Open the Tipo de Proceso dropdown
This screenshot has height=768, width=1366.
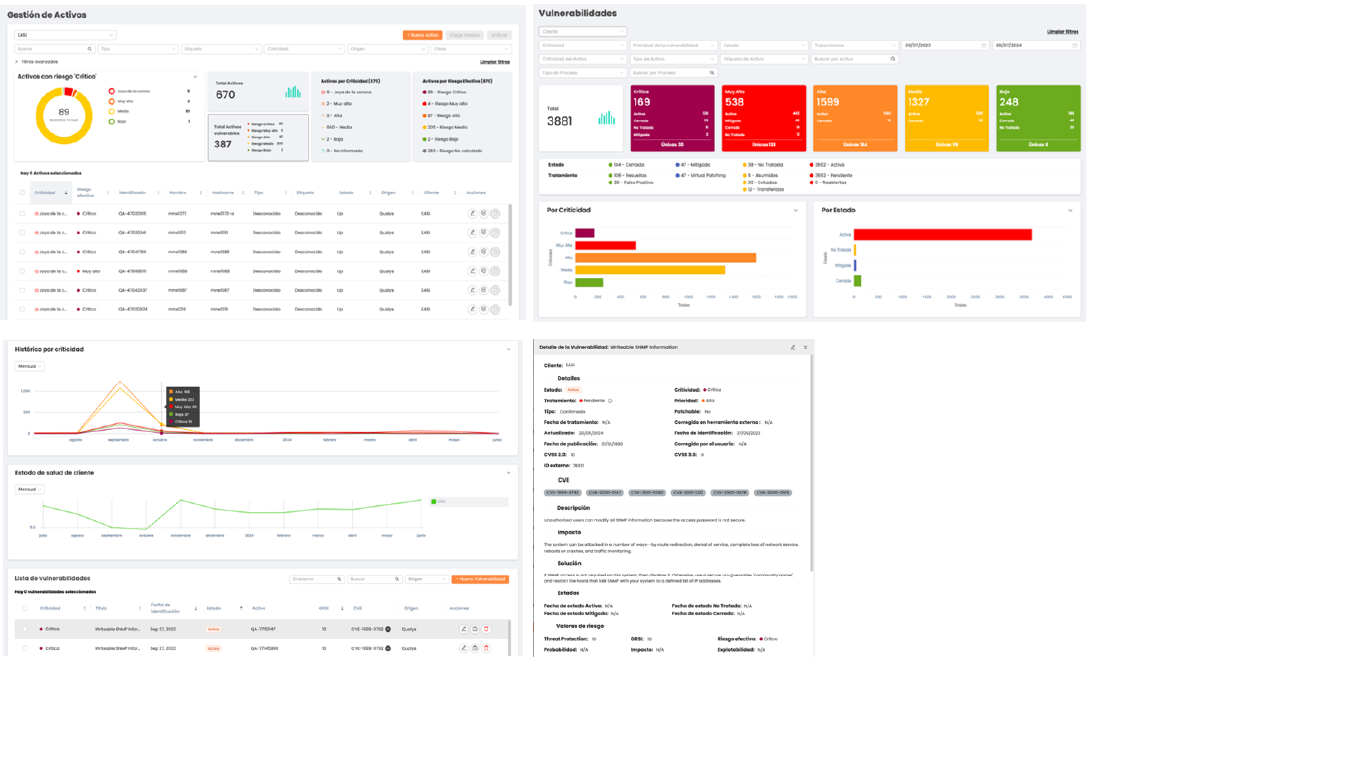tap(583, 73)
